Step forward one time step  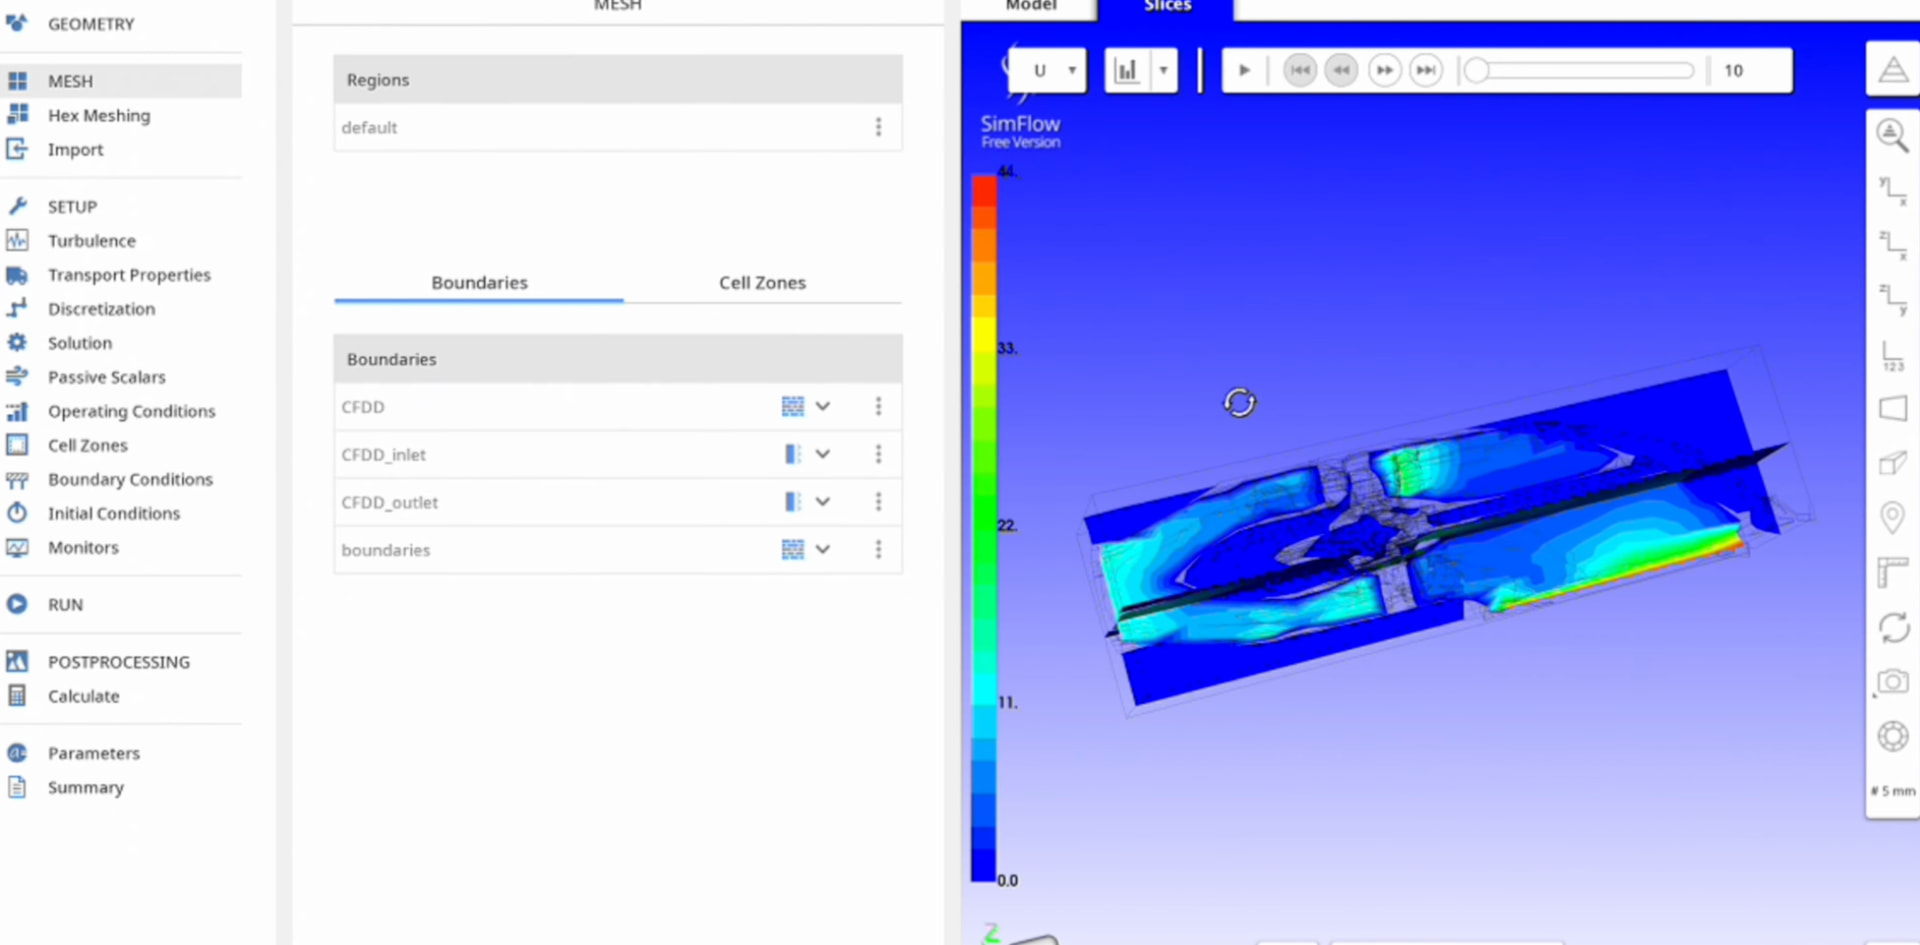pyautogui.click(x=1384, y=70)
